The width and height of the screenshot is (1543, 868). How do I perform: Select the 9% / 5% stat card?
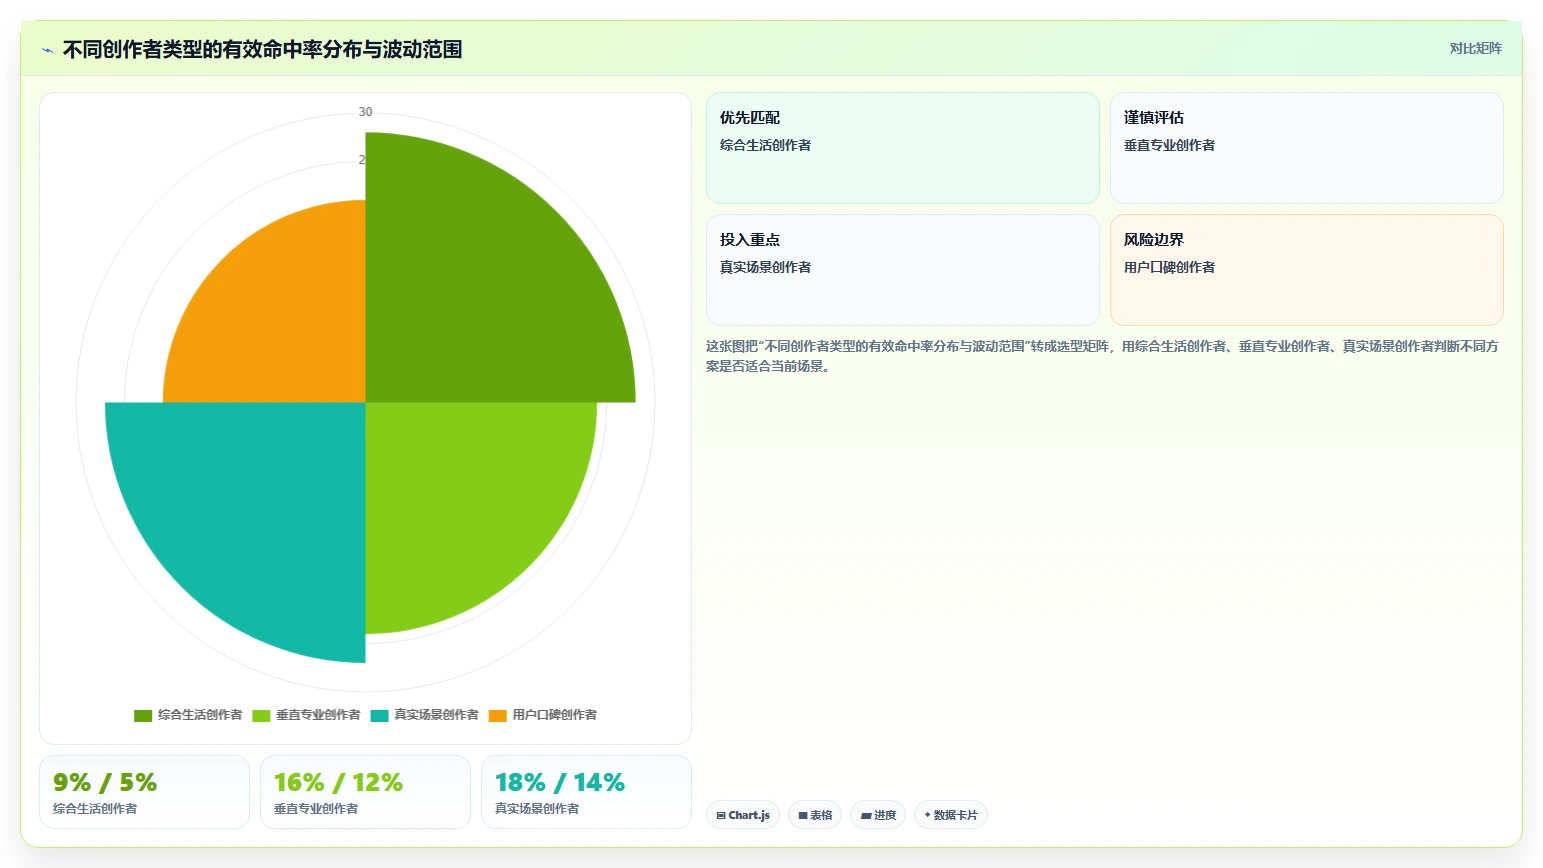click(x=144, y=792)
